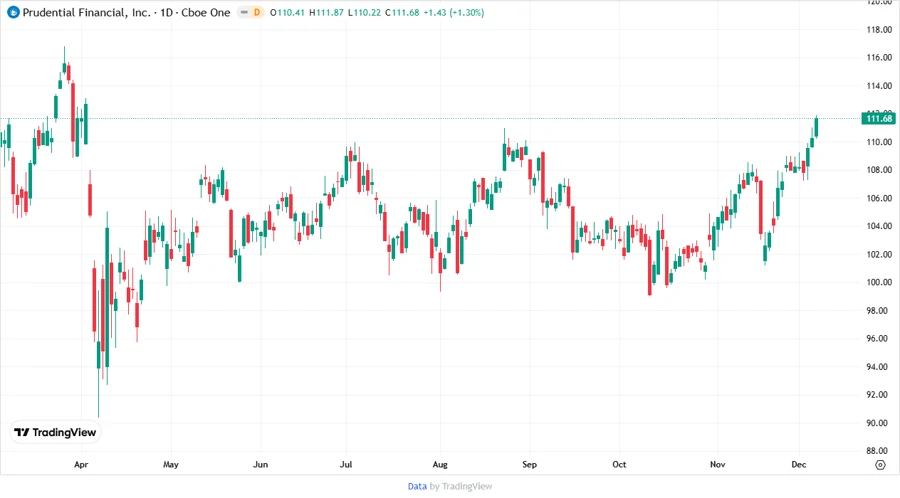Click the 116.00 price axis label
900x498 pixels.
coord(879,57)
